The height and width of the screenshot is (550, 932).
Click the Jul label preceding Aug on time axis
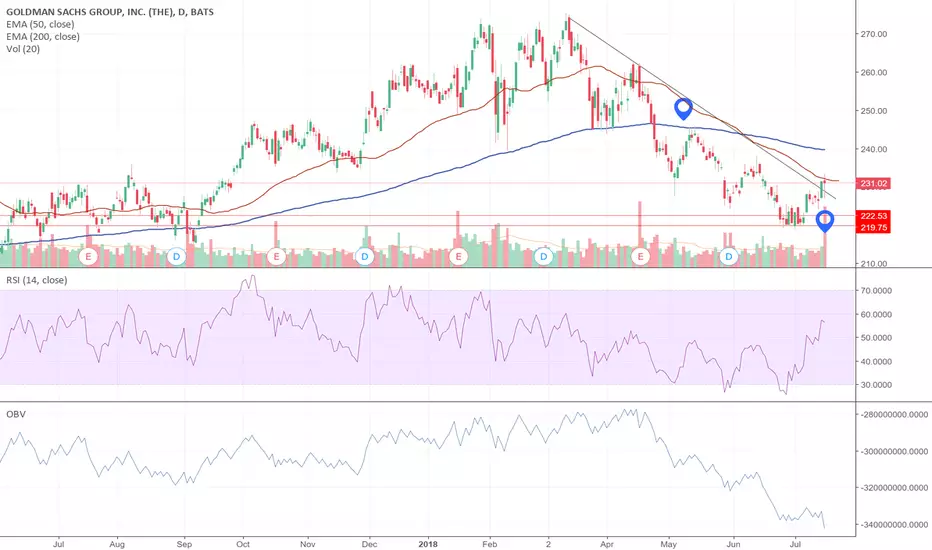58,544
